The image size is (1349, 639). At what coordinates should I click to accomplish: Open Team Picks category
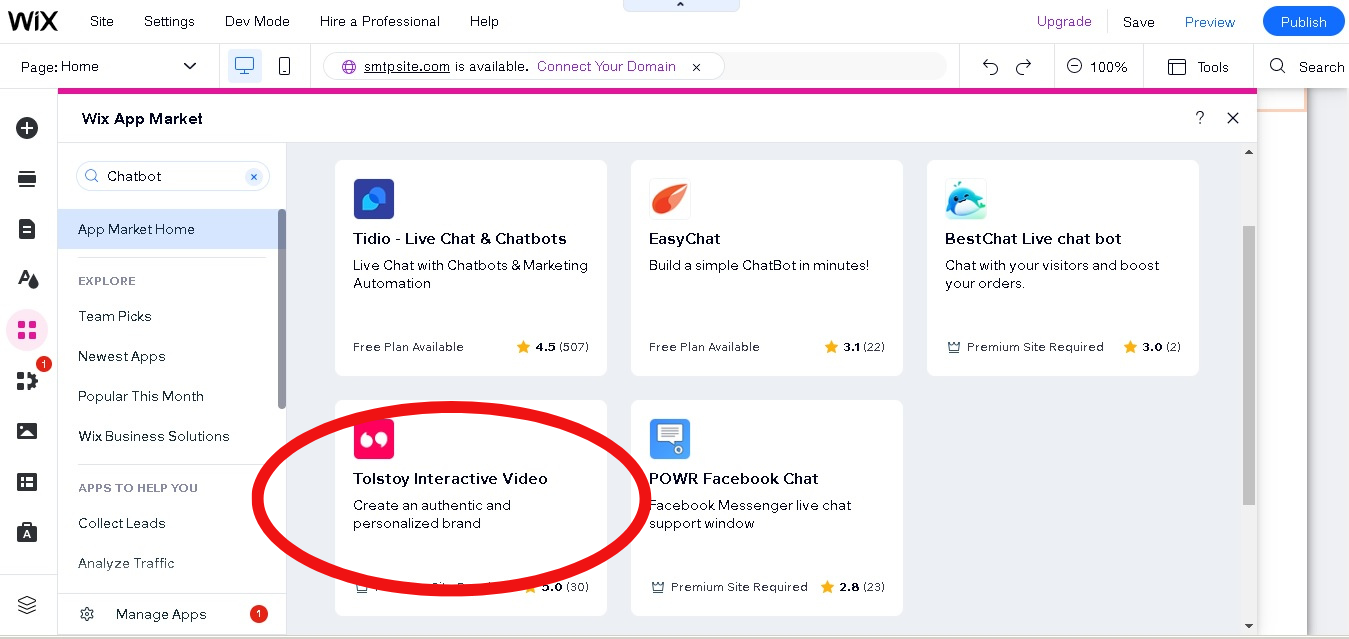click(x=115, y=316)
